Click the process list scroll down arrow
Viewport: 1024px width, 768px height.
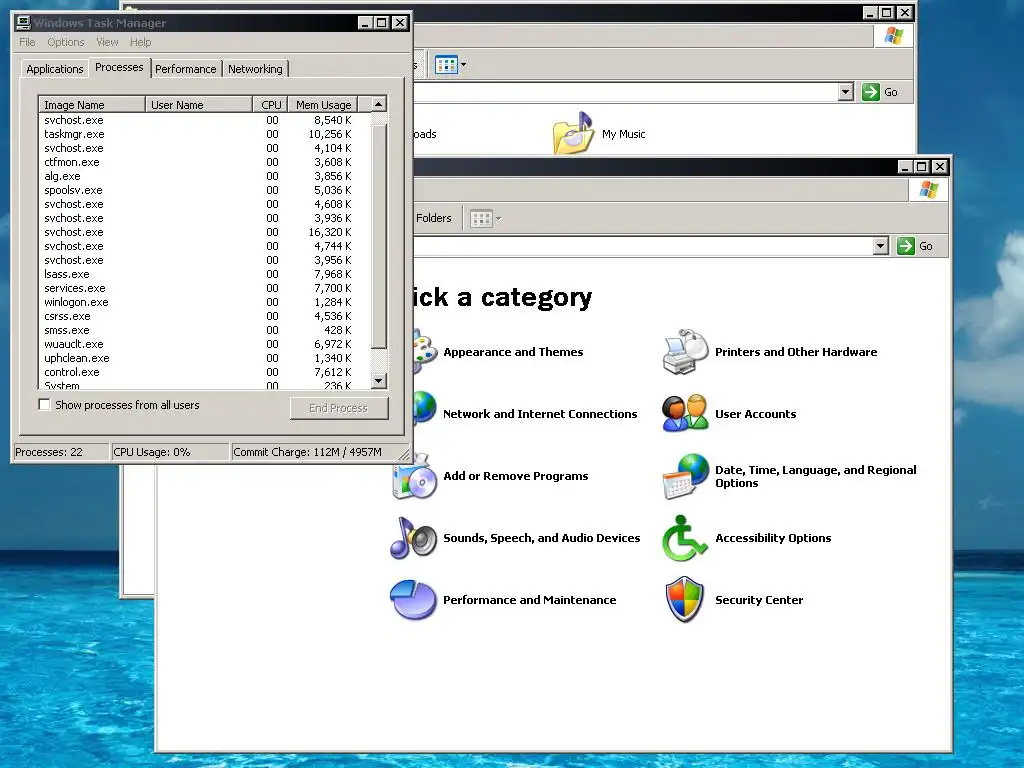[379, 381]
